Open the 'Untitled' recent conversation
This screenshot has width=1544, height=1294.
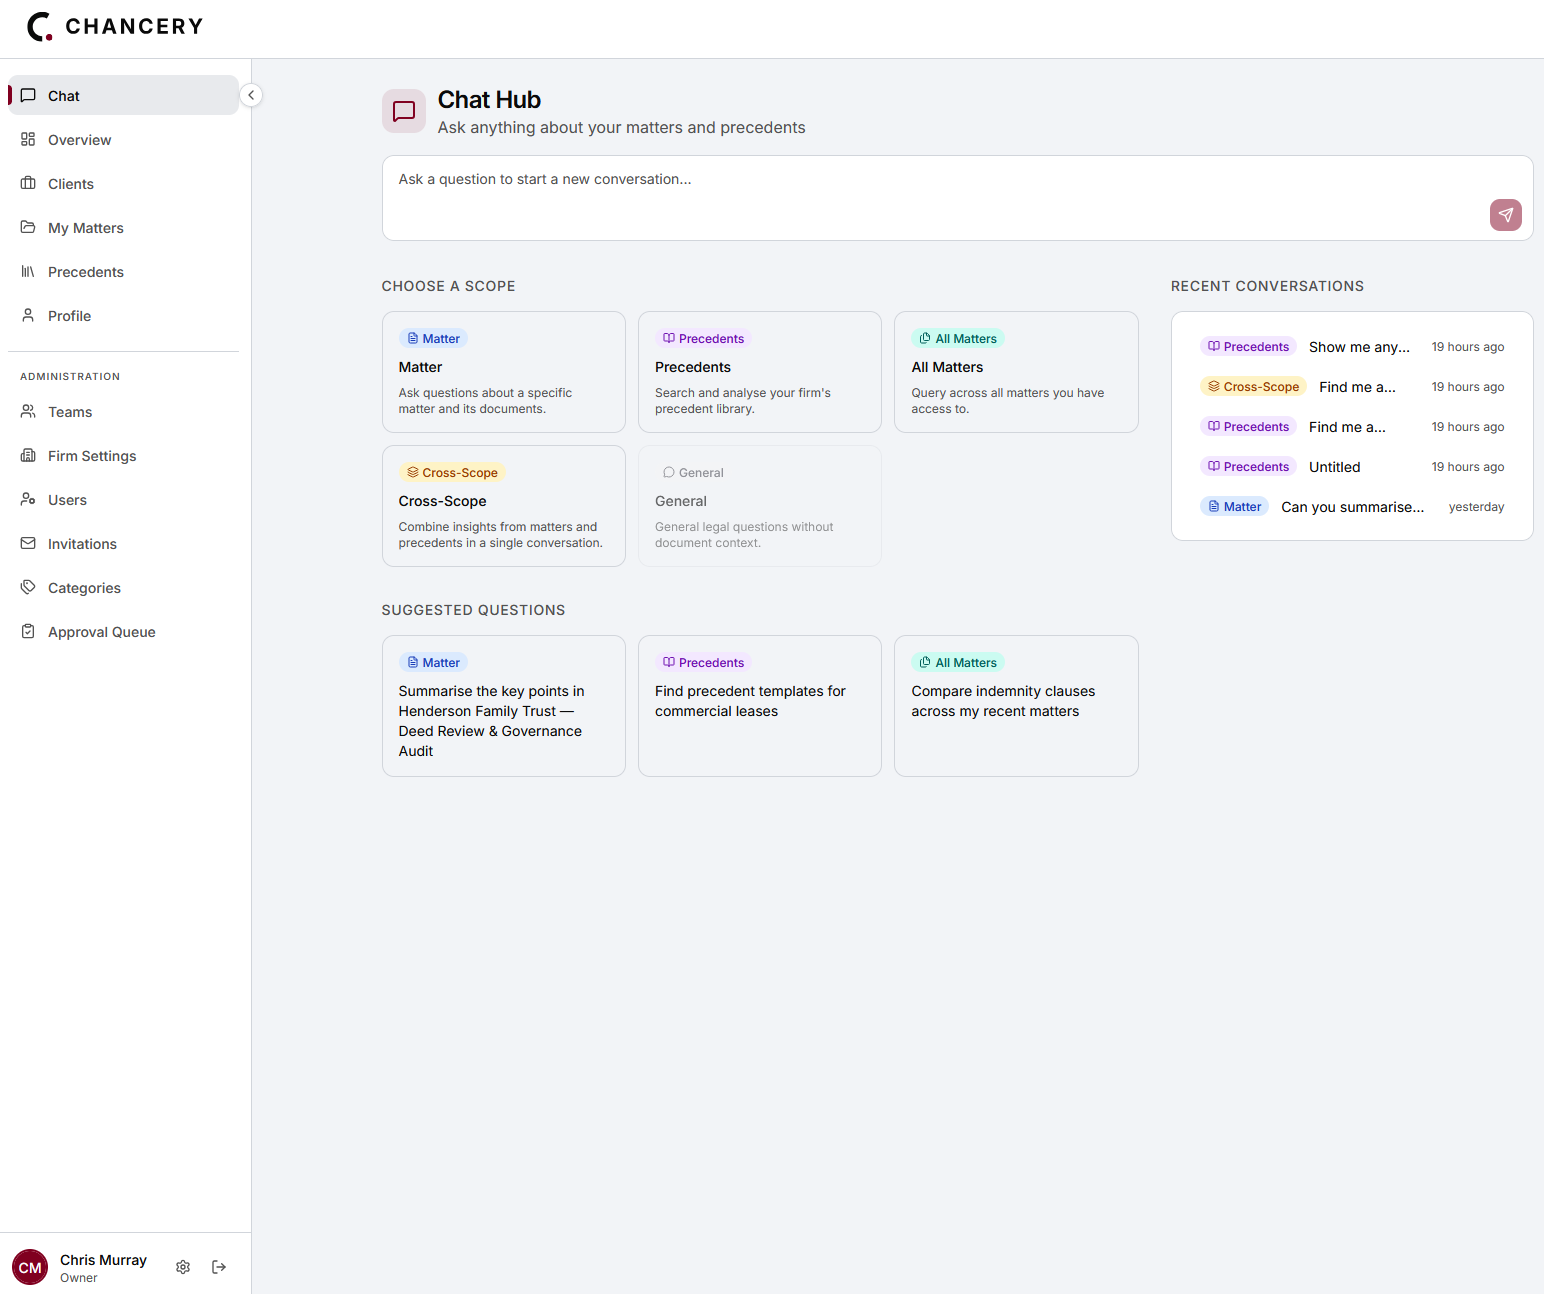1352,467
